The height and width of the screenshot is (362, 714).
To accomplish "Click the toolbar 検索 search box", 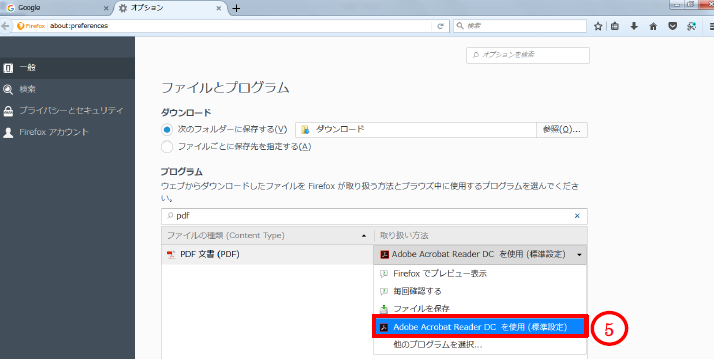I will tap(520, 26).
